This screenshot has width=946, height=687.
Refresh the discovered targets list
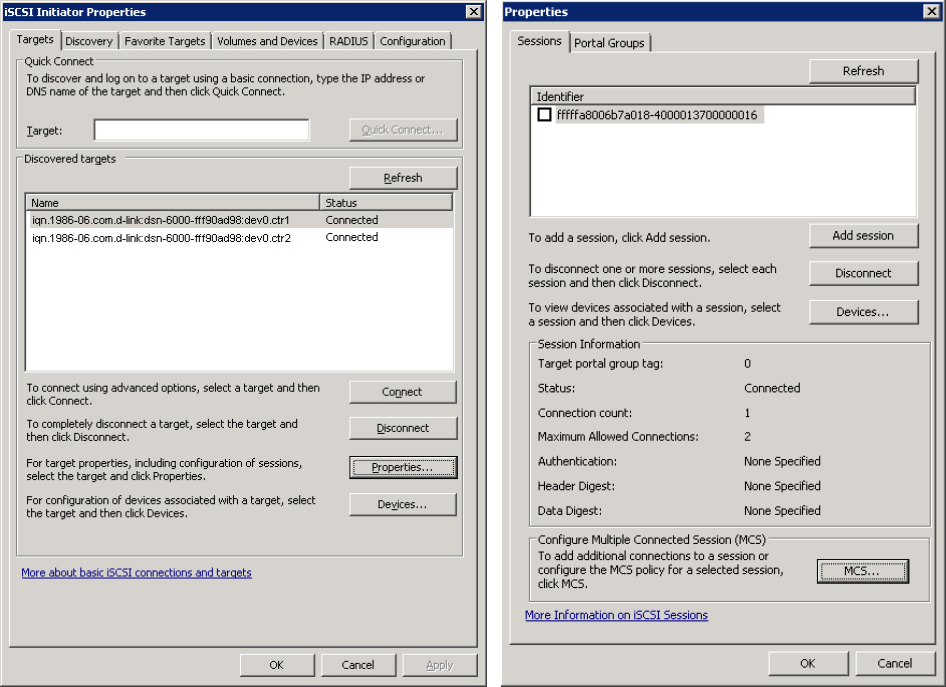402,178
